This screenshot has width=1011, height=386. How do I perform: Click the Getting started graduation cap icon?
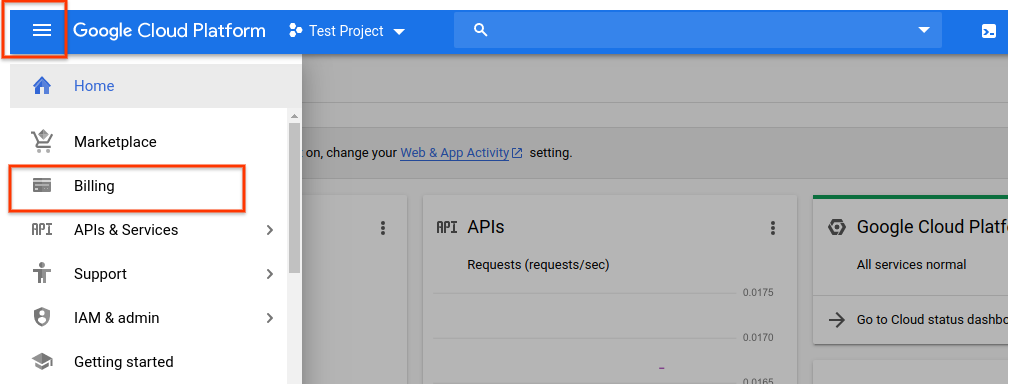click(42, 362)
